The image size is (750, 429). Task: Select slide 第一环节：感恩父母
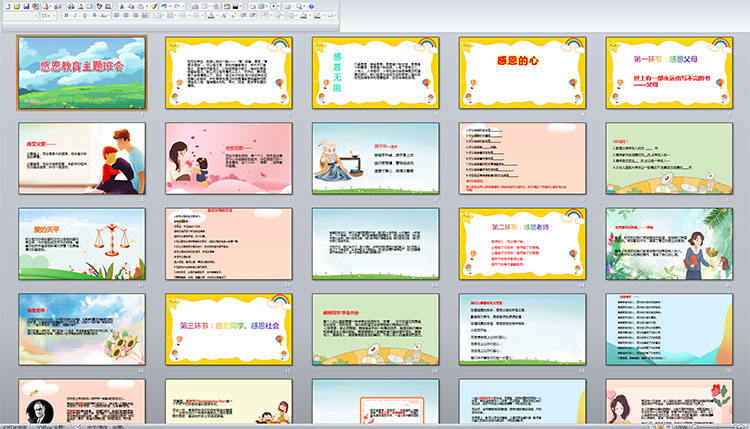click(x=669, y=73)
